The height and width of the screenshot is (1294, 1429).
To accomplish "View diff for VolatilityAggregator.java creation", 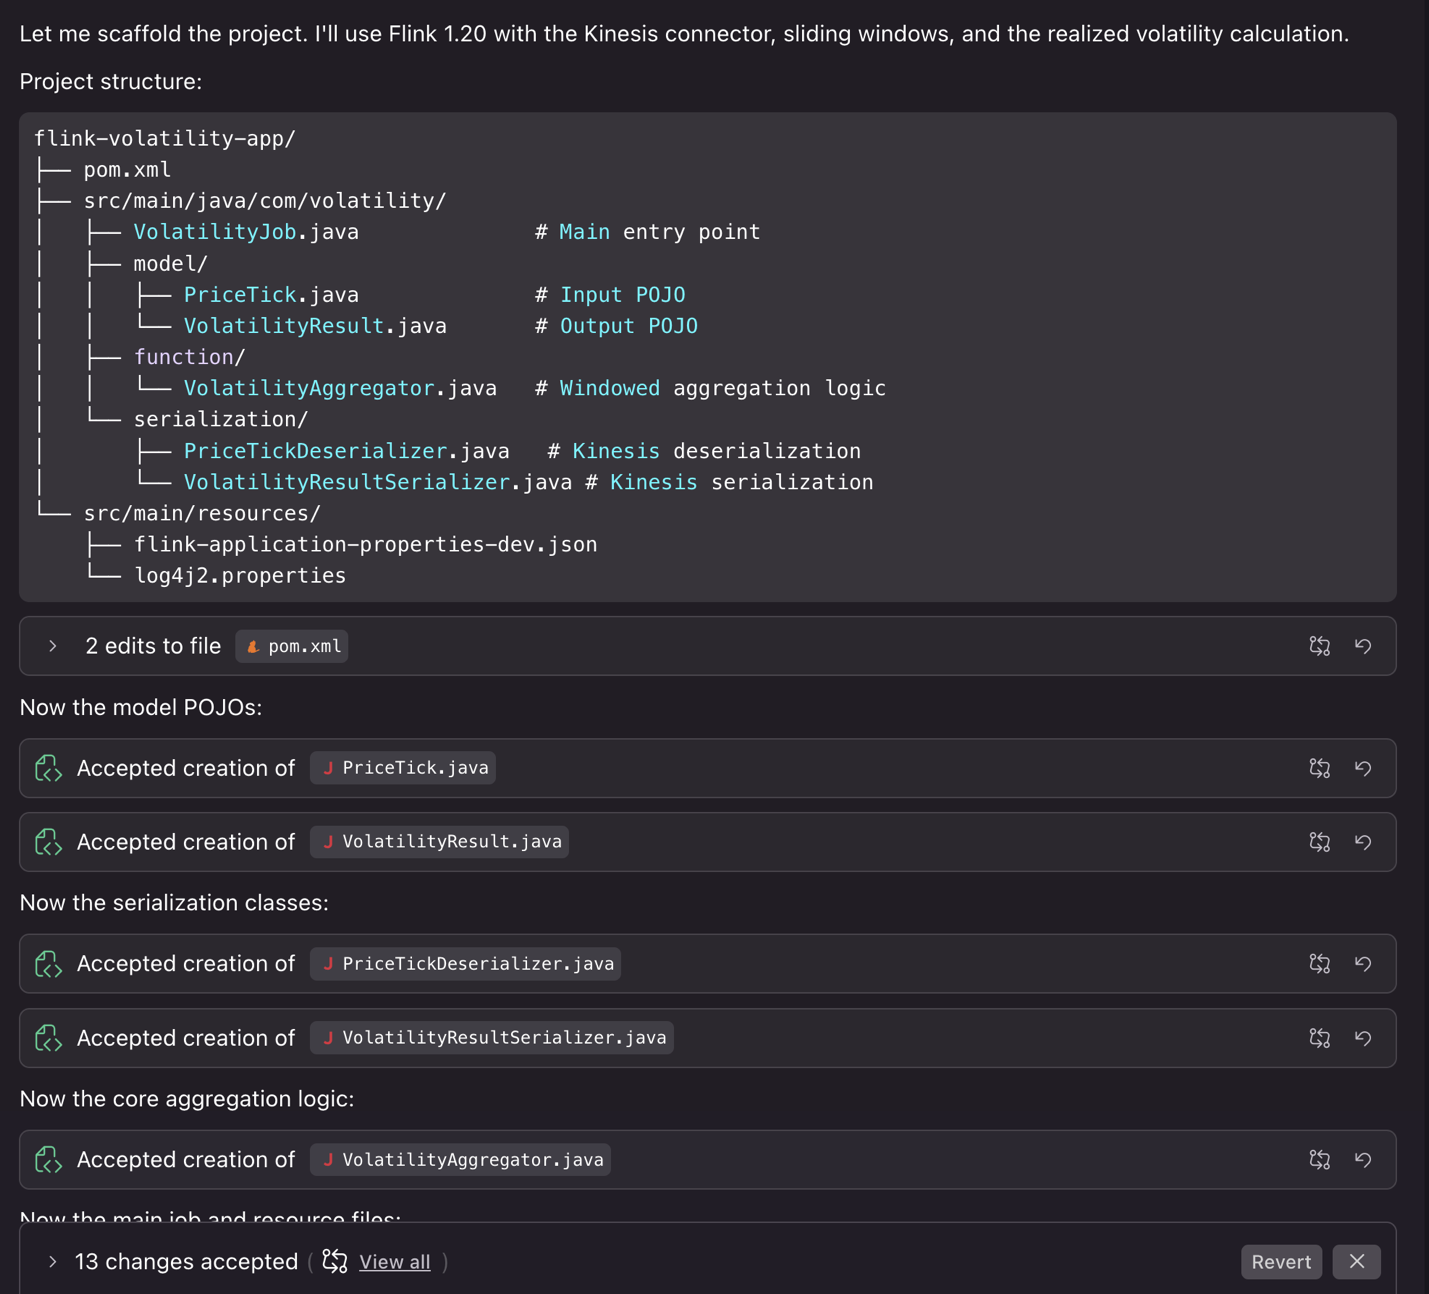I will [1320, 1160].
